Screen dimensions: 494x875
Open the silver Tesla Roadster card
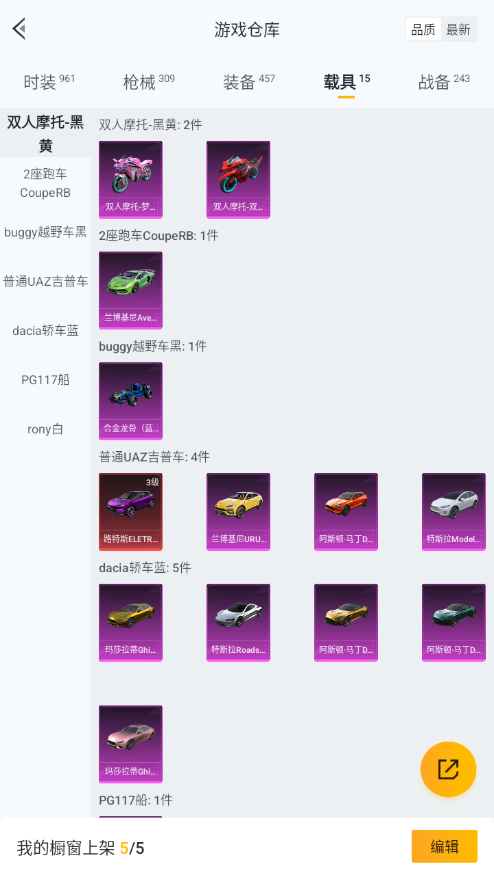coord(238,622)
